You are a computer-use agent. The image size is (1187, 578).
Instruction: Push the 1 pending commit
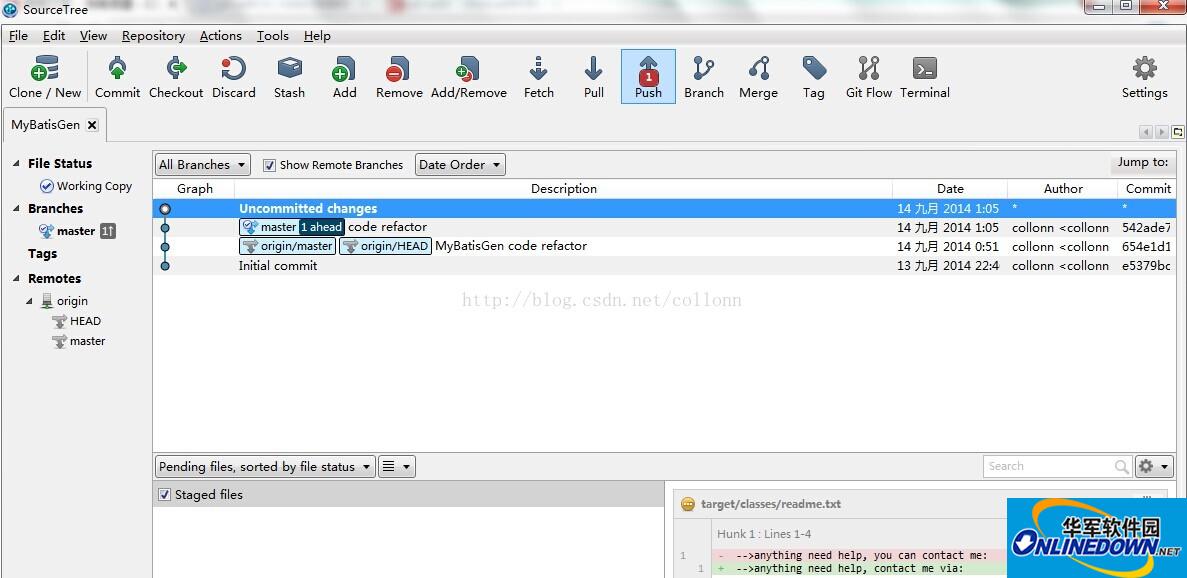pyautogui.click(x=648, y=76)
